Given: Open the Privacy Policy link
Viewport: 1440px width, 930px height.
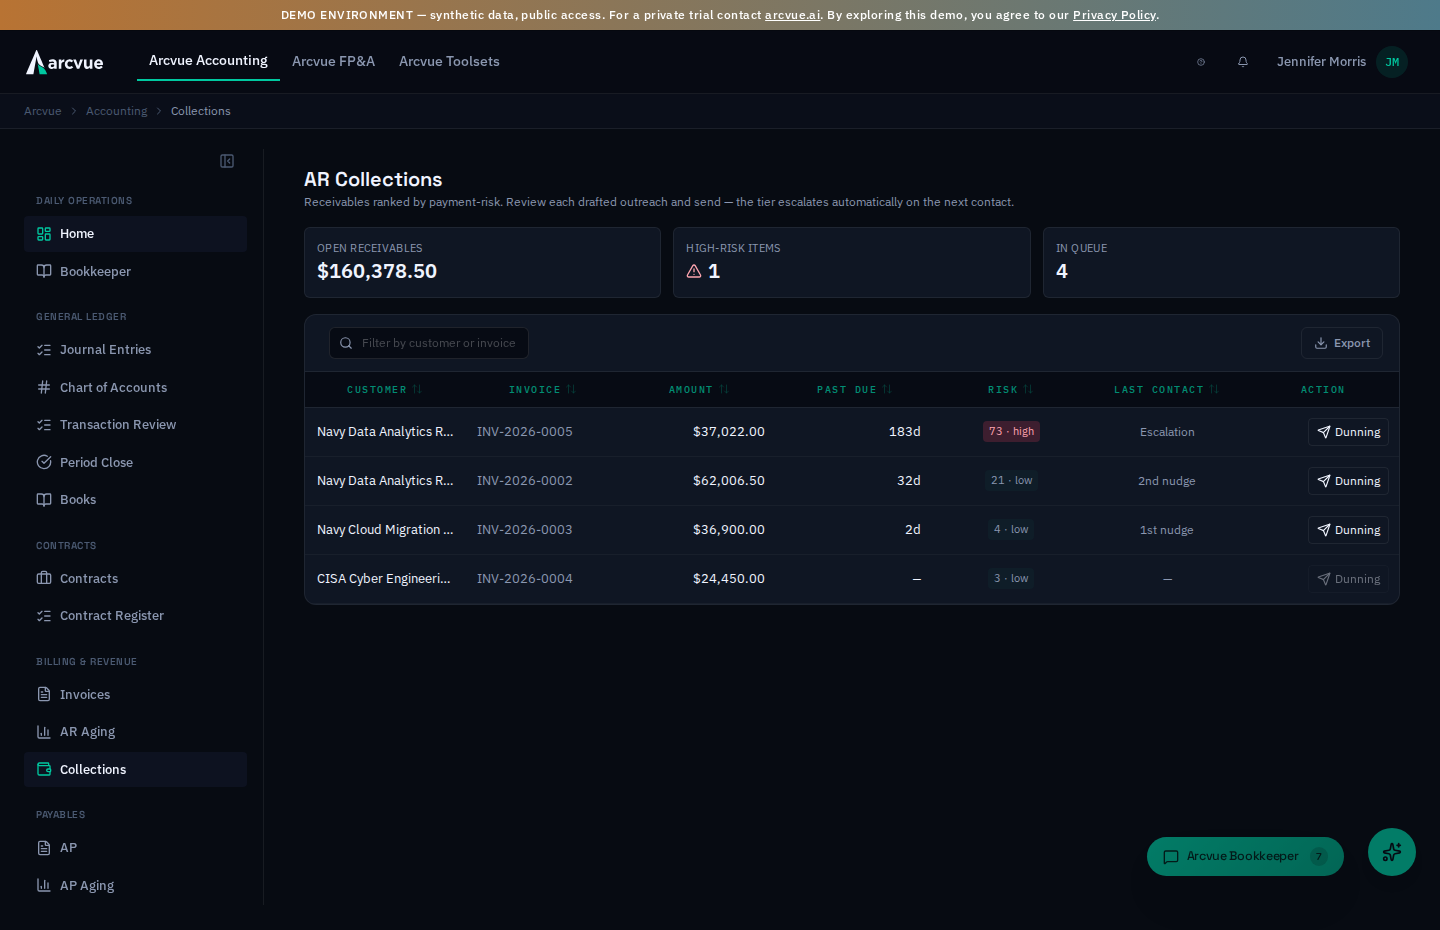Looking at the screenshot, I should 1114,15.
